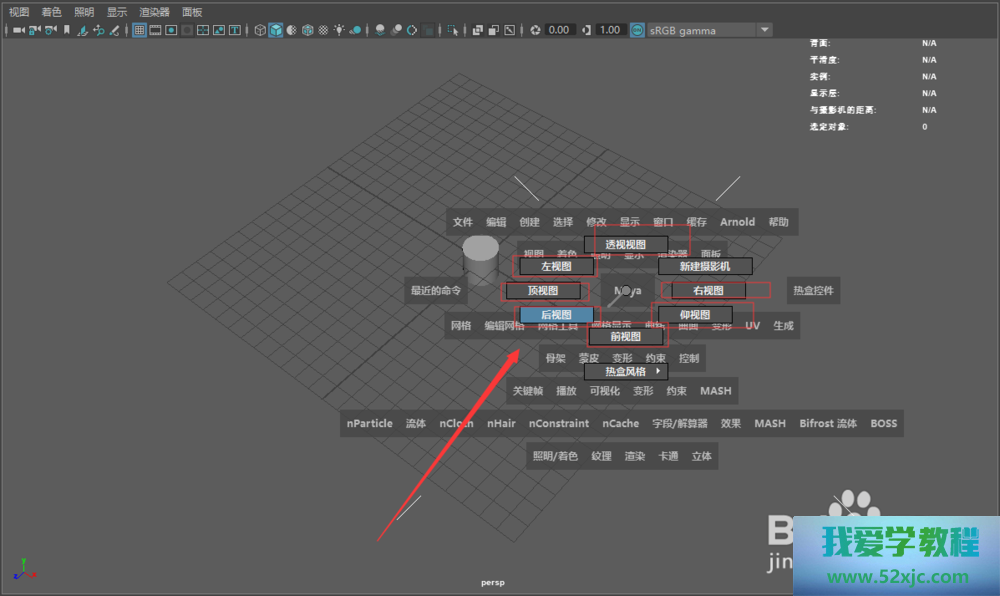The image size is (1000, 596).
Task: Select 透视视图 from the marking menu
Action: pyautogui.click(x=626, y=244)
